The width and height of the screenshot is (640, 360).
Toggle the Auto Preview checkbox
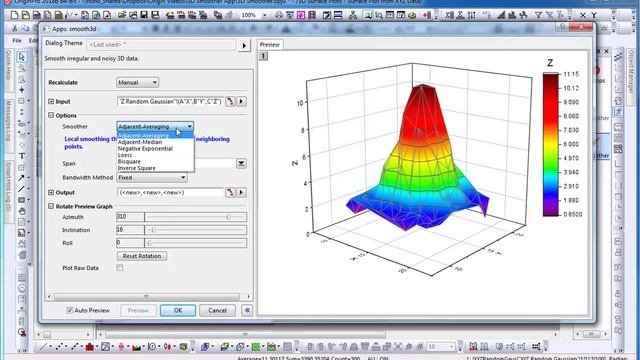pos(69,310)
